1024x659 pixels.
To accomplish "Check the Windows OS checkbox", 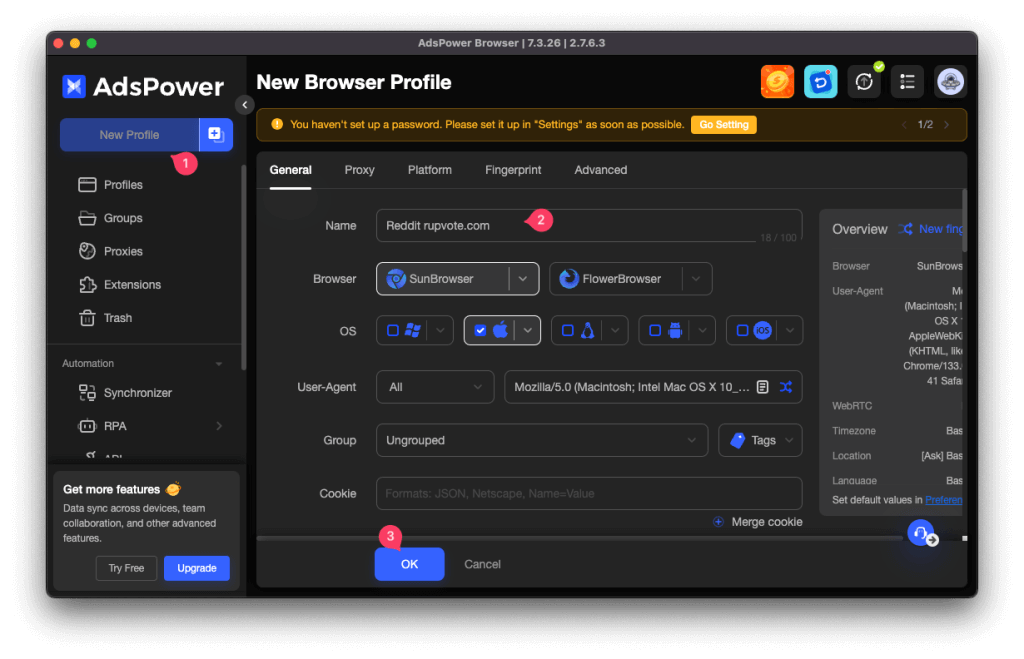I will 392,330.
